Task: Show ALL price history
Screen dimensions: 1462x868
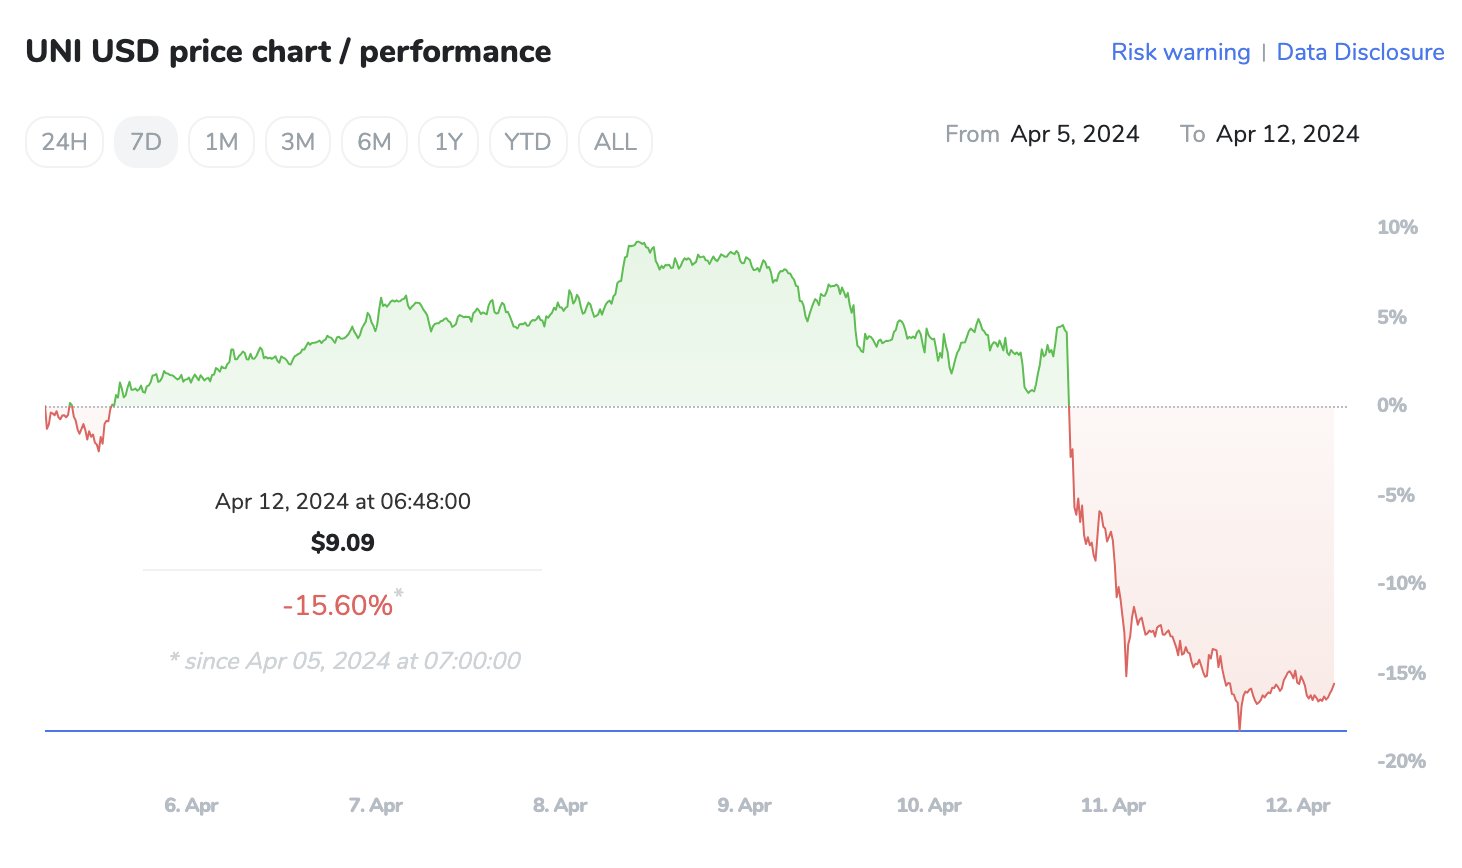Action: pos(615,142)
